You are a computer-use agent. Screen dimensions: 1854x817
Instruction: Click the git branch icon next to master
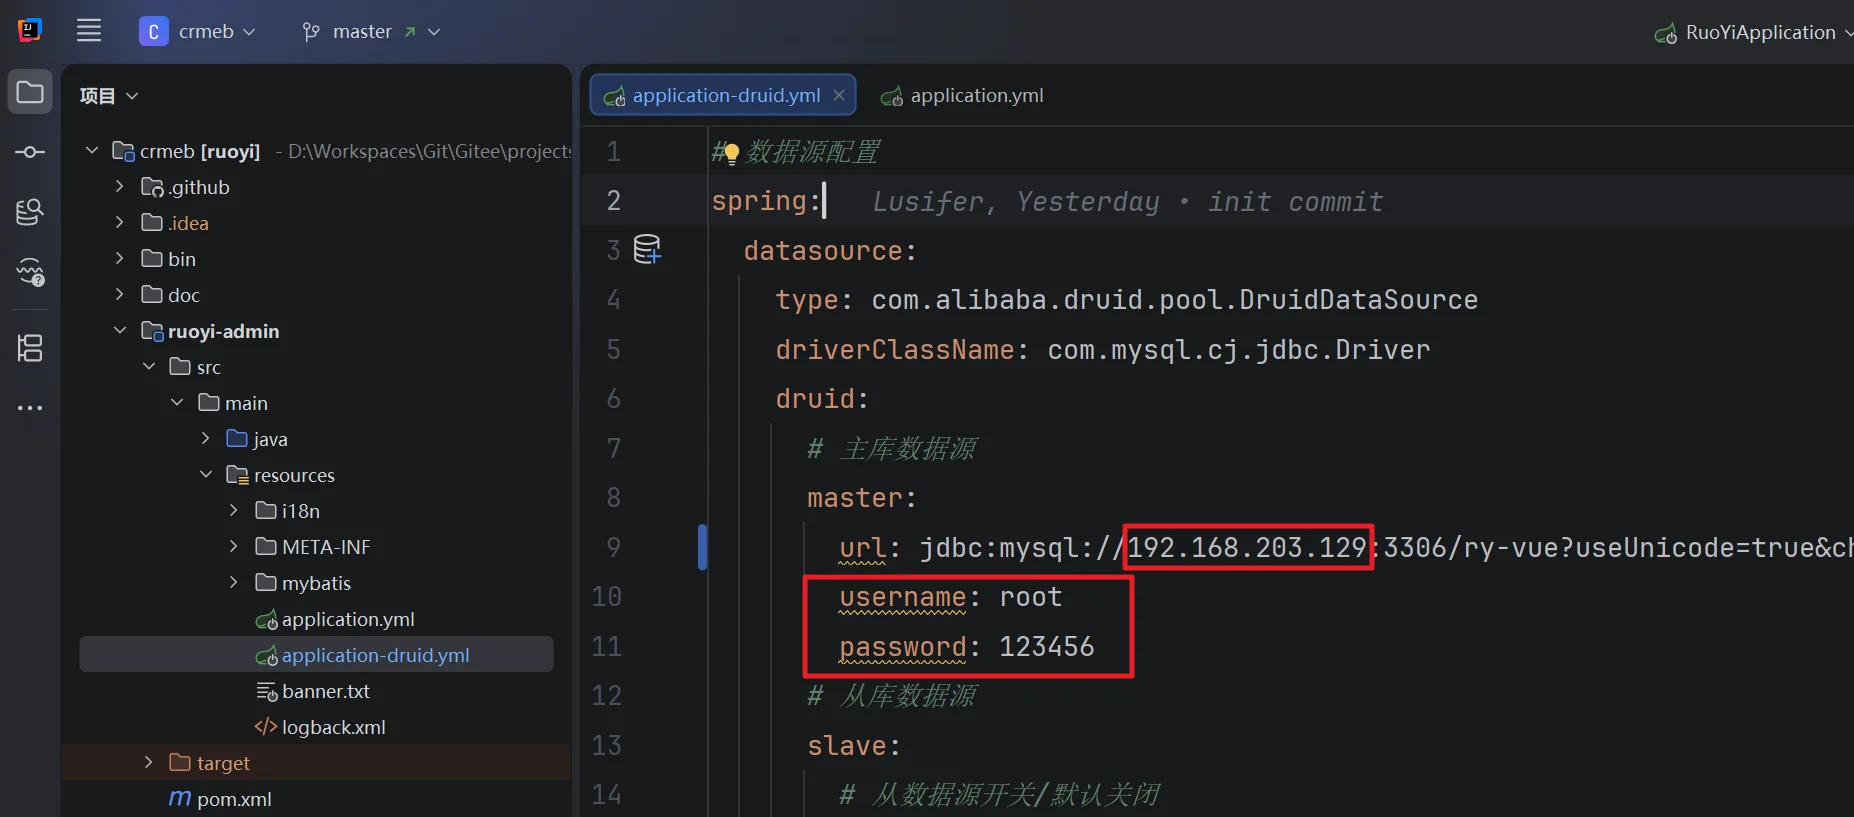click(311, 32)
